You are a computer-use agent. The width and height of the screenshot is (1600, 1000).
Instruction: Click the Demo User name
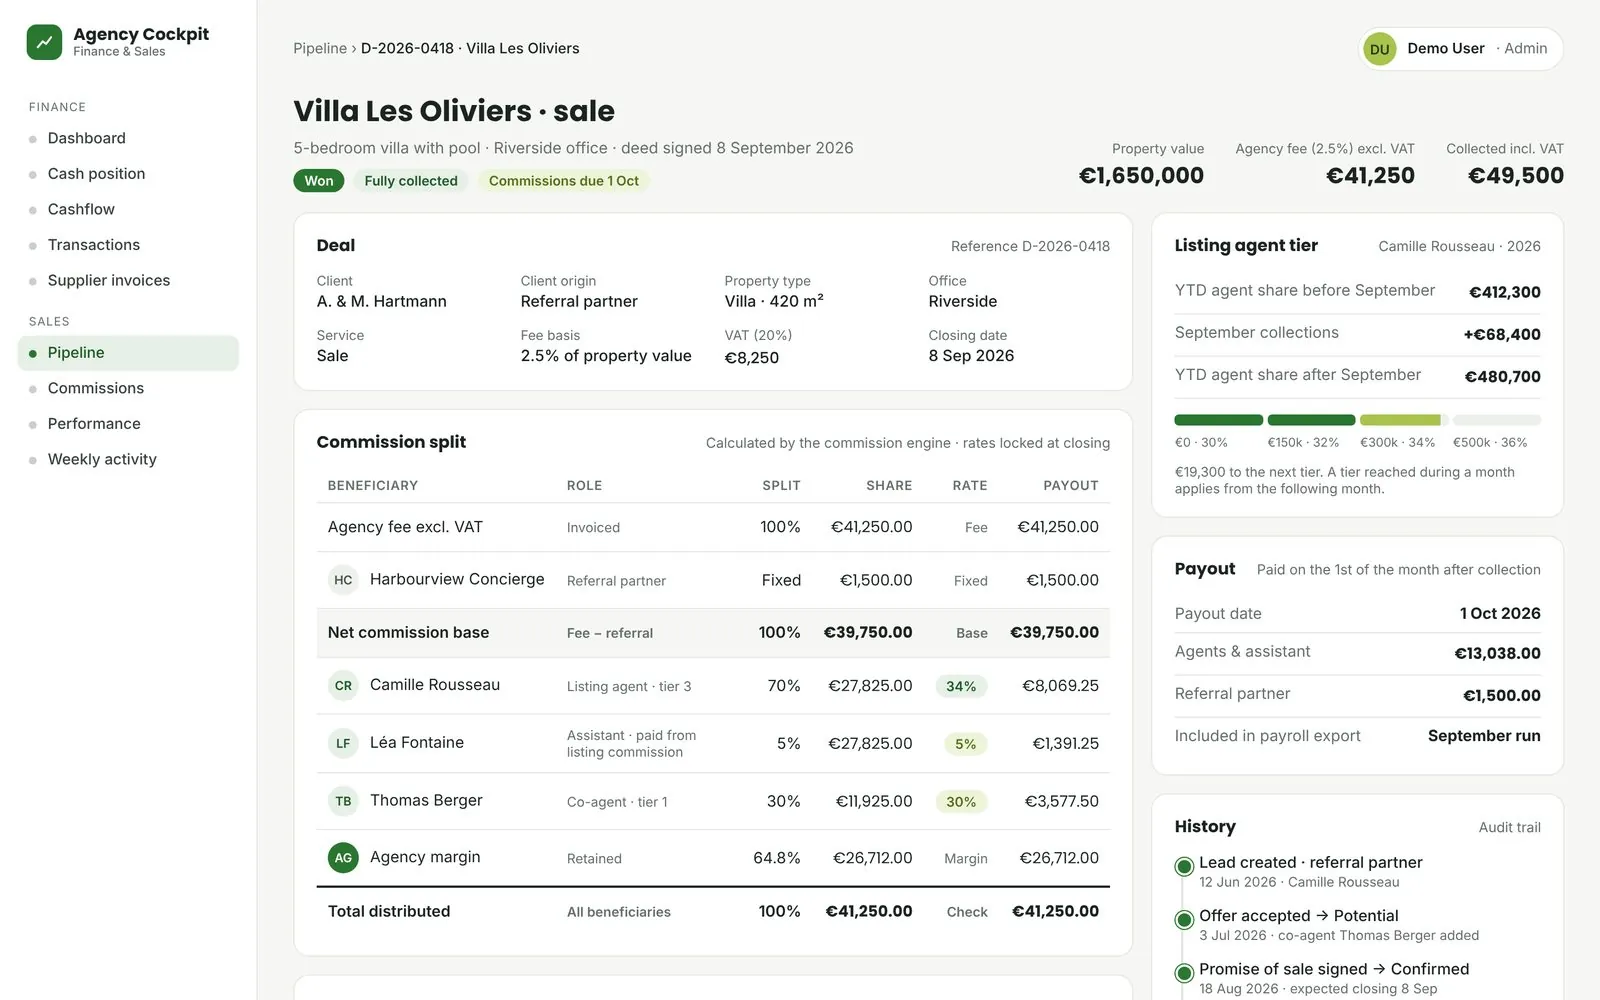(1446, 48)
